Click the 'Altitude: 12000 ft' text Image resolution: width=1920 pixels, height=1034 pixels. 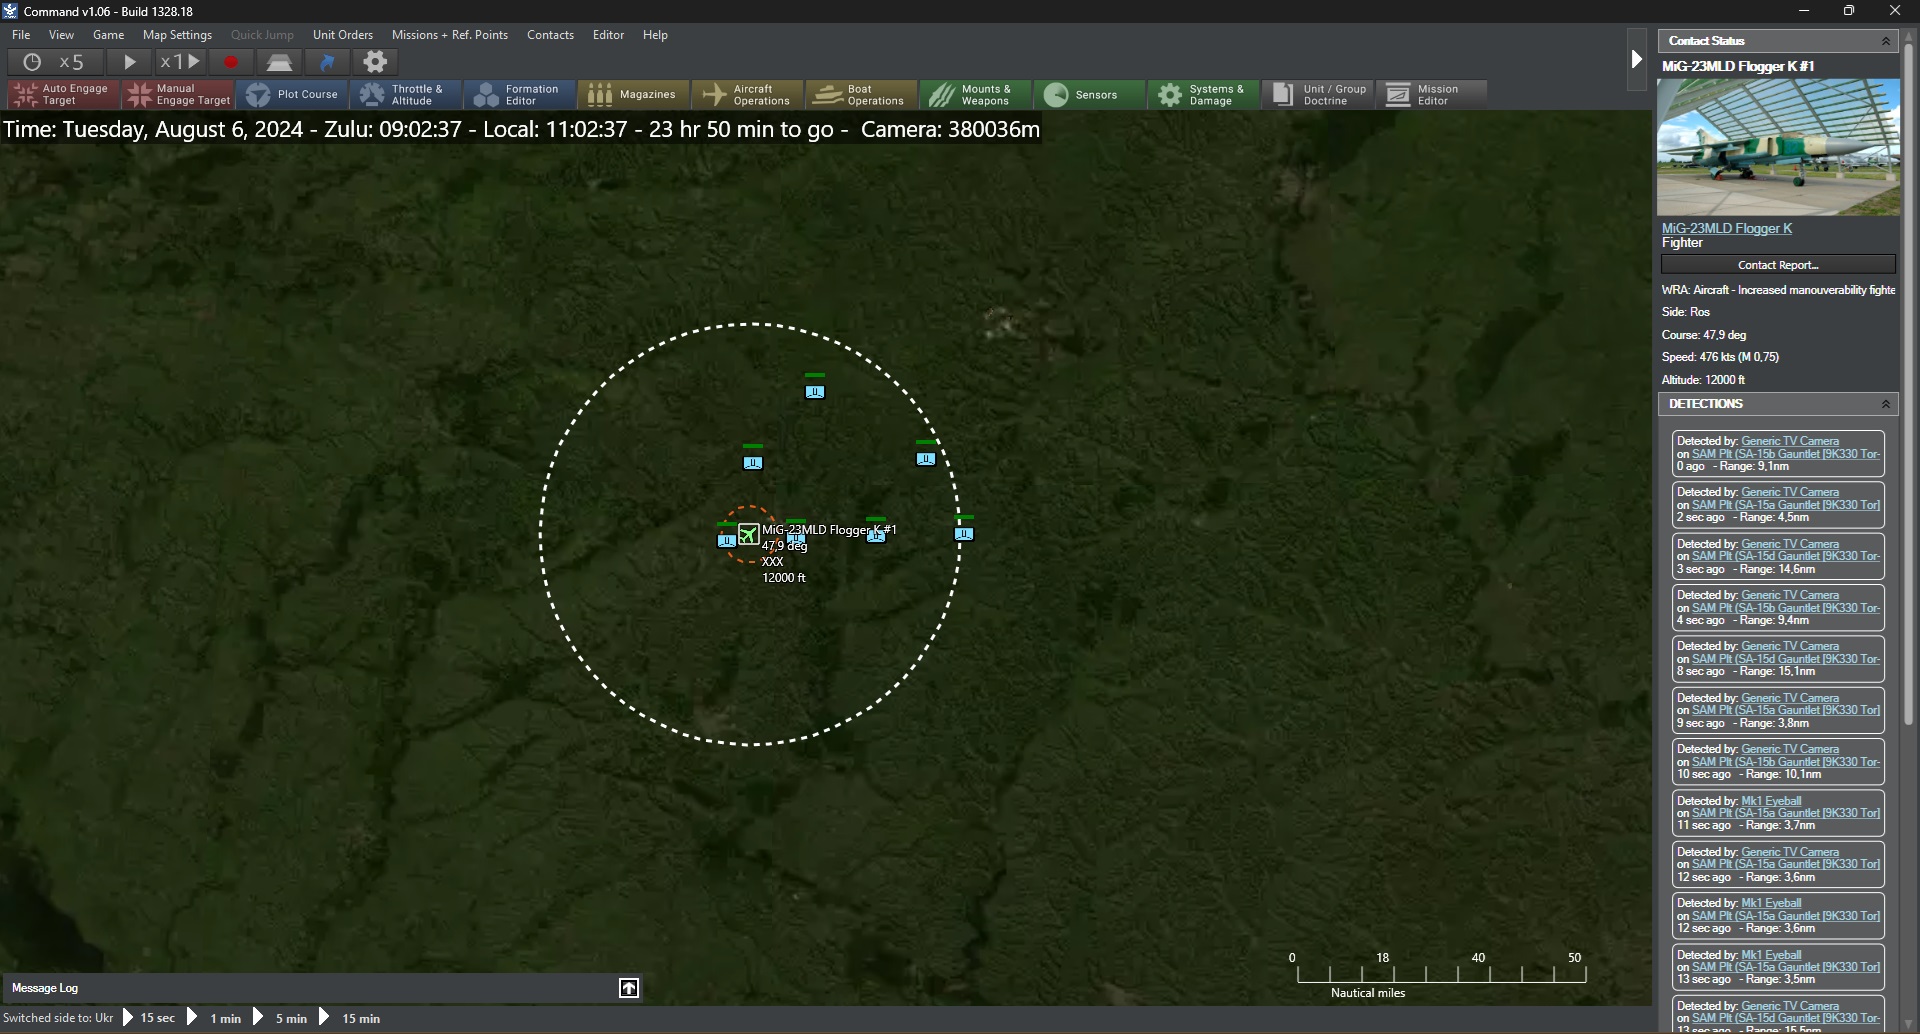point(1703,380)
